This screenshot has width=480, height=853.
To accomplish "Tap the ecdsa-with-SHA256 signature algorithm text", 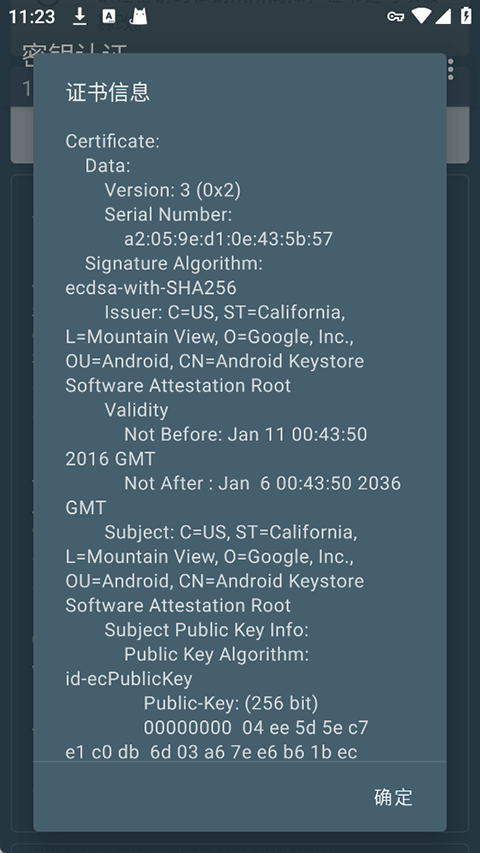I will (151, 288).
